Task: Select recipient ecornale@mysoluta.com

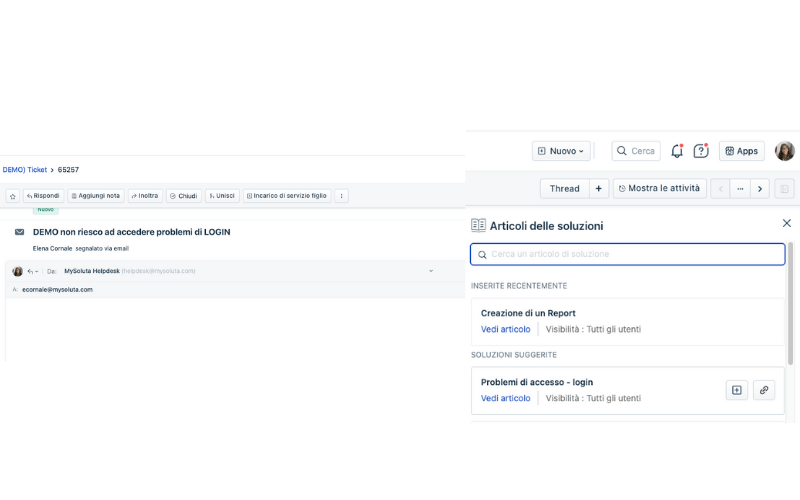Action: coord(57,289)
